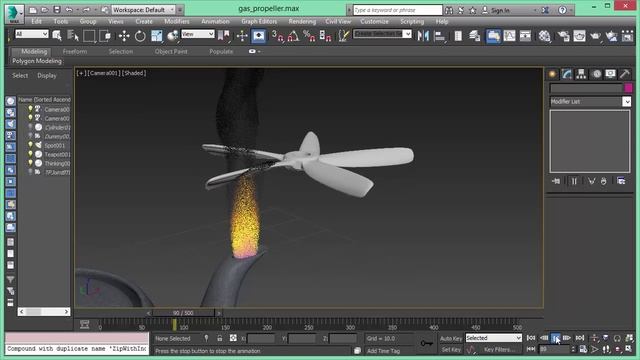This screenshot has height=360, width=640.
Task: Open the [Camera001] viewport view menu
Action: (104, 73)
